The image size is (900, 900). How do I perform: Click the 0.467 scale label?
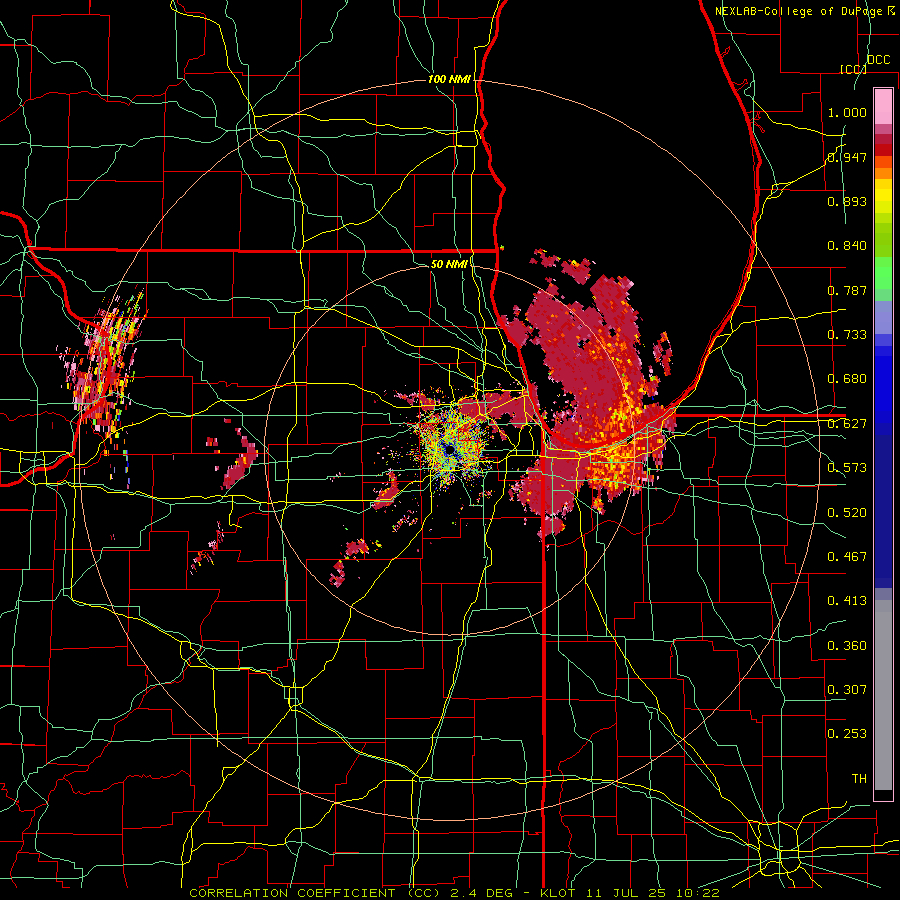(x=847, y=557)
